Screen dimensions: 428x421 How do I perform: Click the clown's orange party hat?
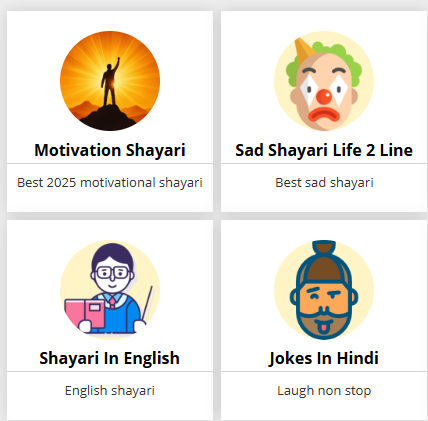(304, 48)
